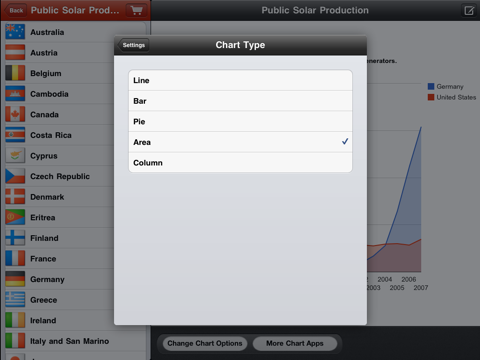Tap the edit compose icon
Viewport: 480px width, 360px height.
pos(469,11)
